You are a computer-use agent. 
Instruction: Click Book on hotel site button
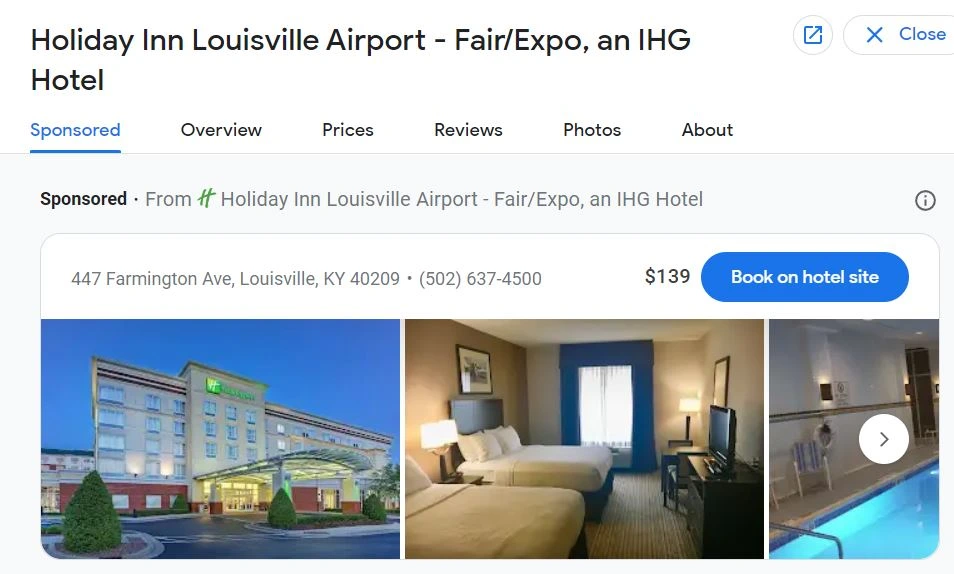[804, 277]
